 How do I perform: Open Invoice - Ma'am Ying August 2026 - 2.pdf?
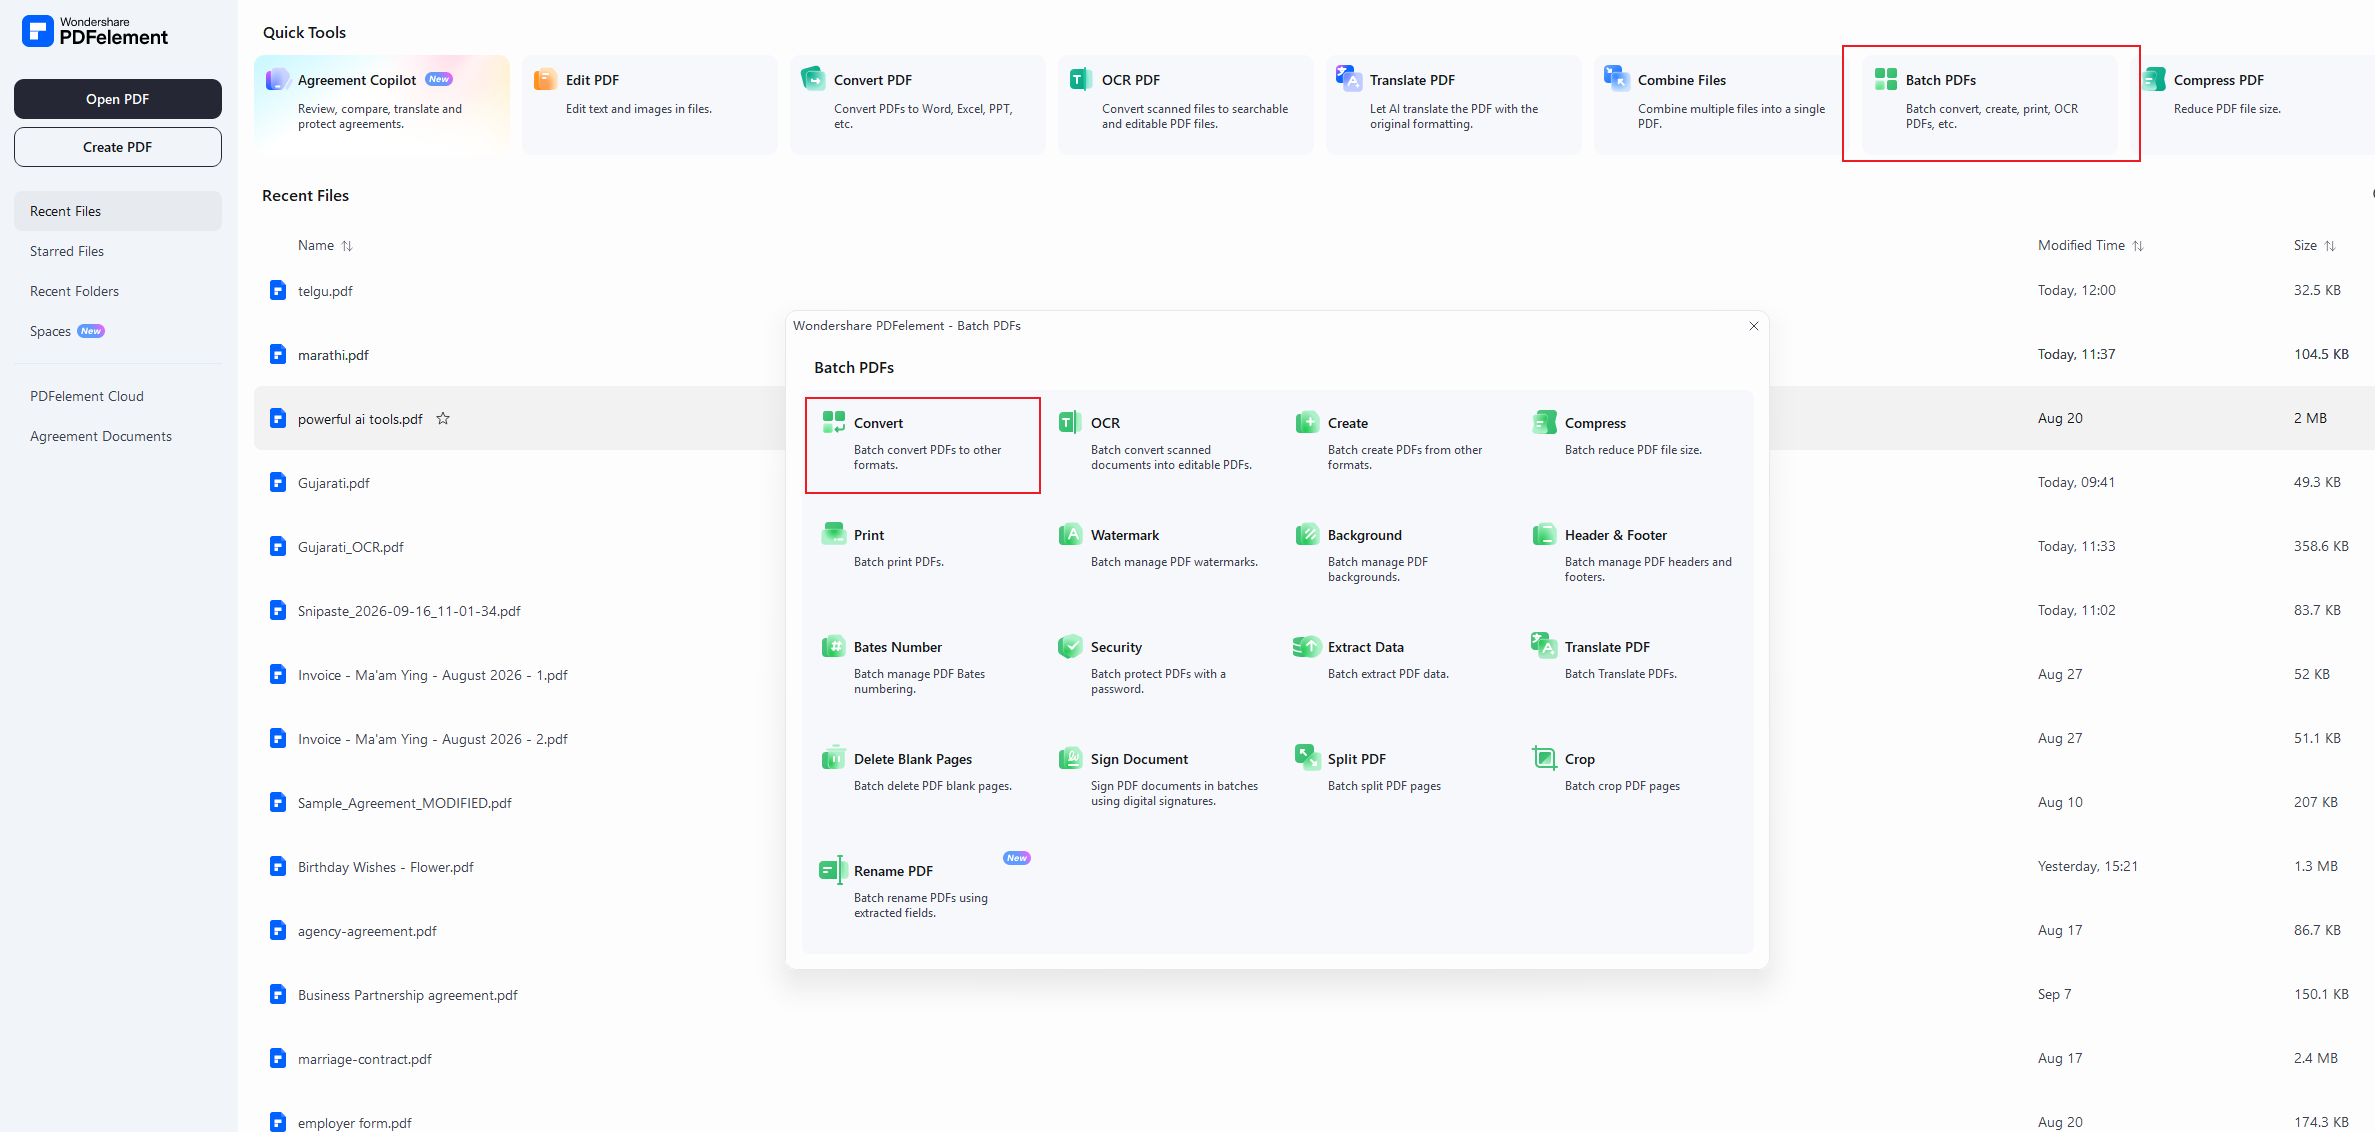[433, 739]
